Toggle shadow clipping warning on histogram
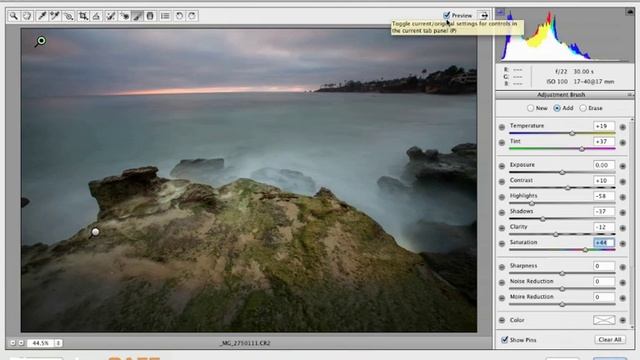640x360 pixels. pyautogui.click(x=501, y=12)
